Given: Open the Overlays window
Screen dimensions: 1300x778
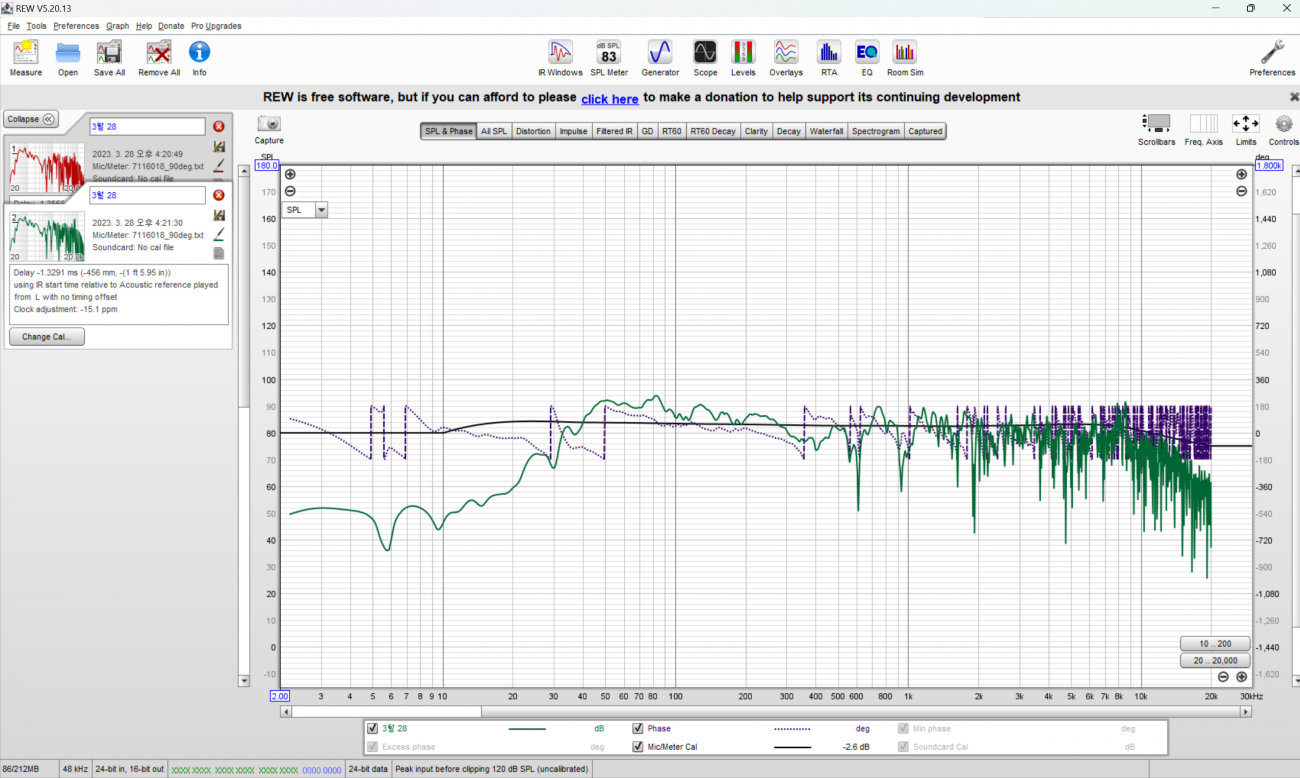Looking at the screenshot, I should pyautogui.click(x=786, y=58).
